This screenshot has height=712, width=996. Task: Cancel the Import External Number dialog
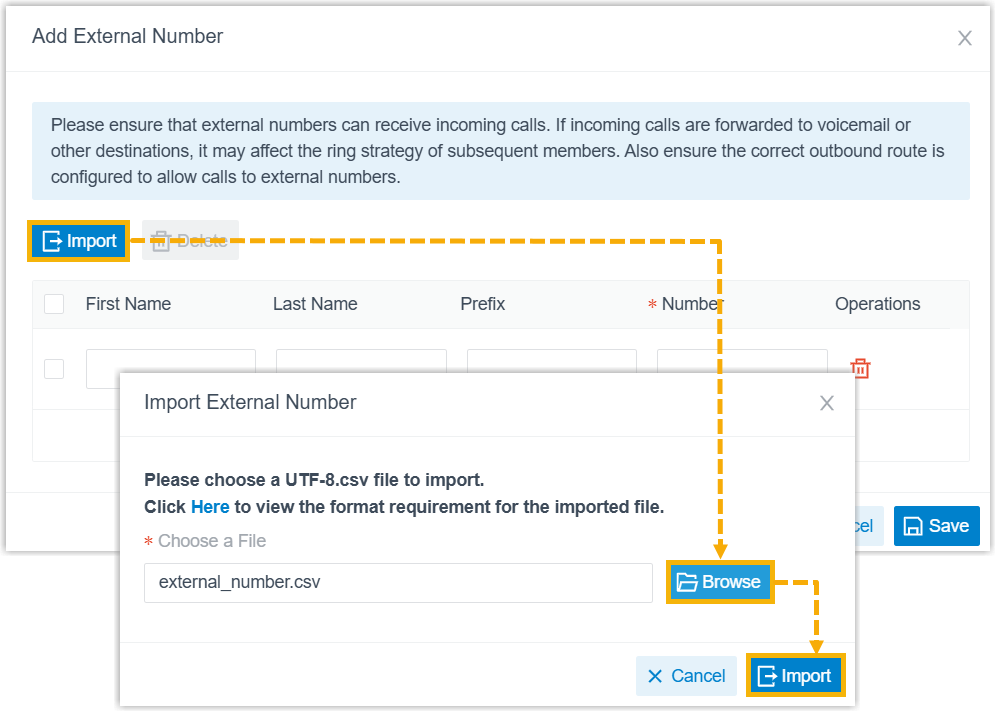686,676
